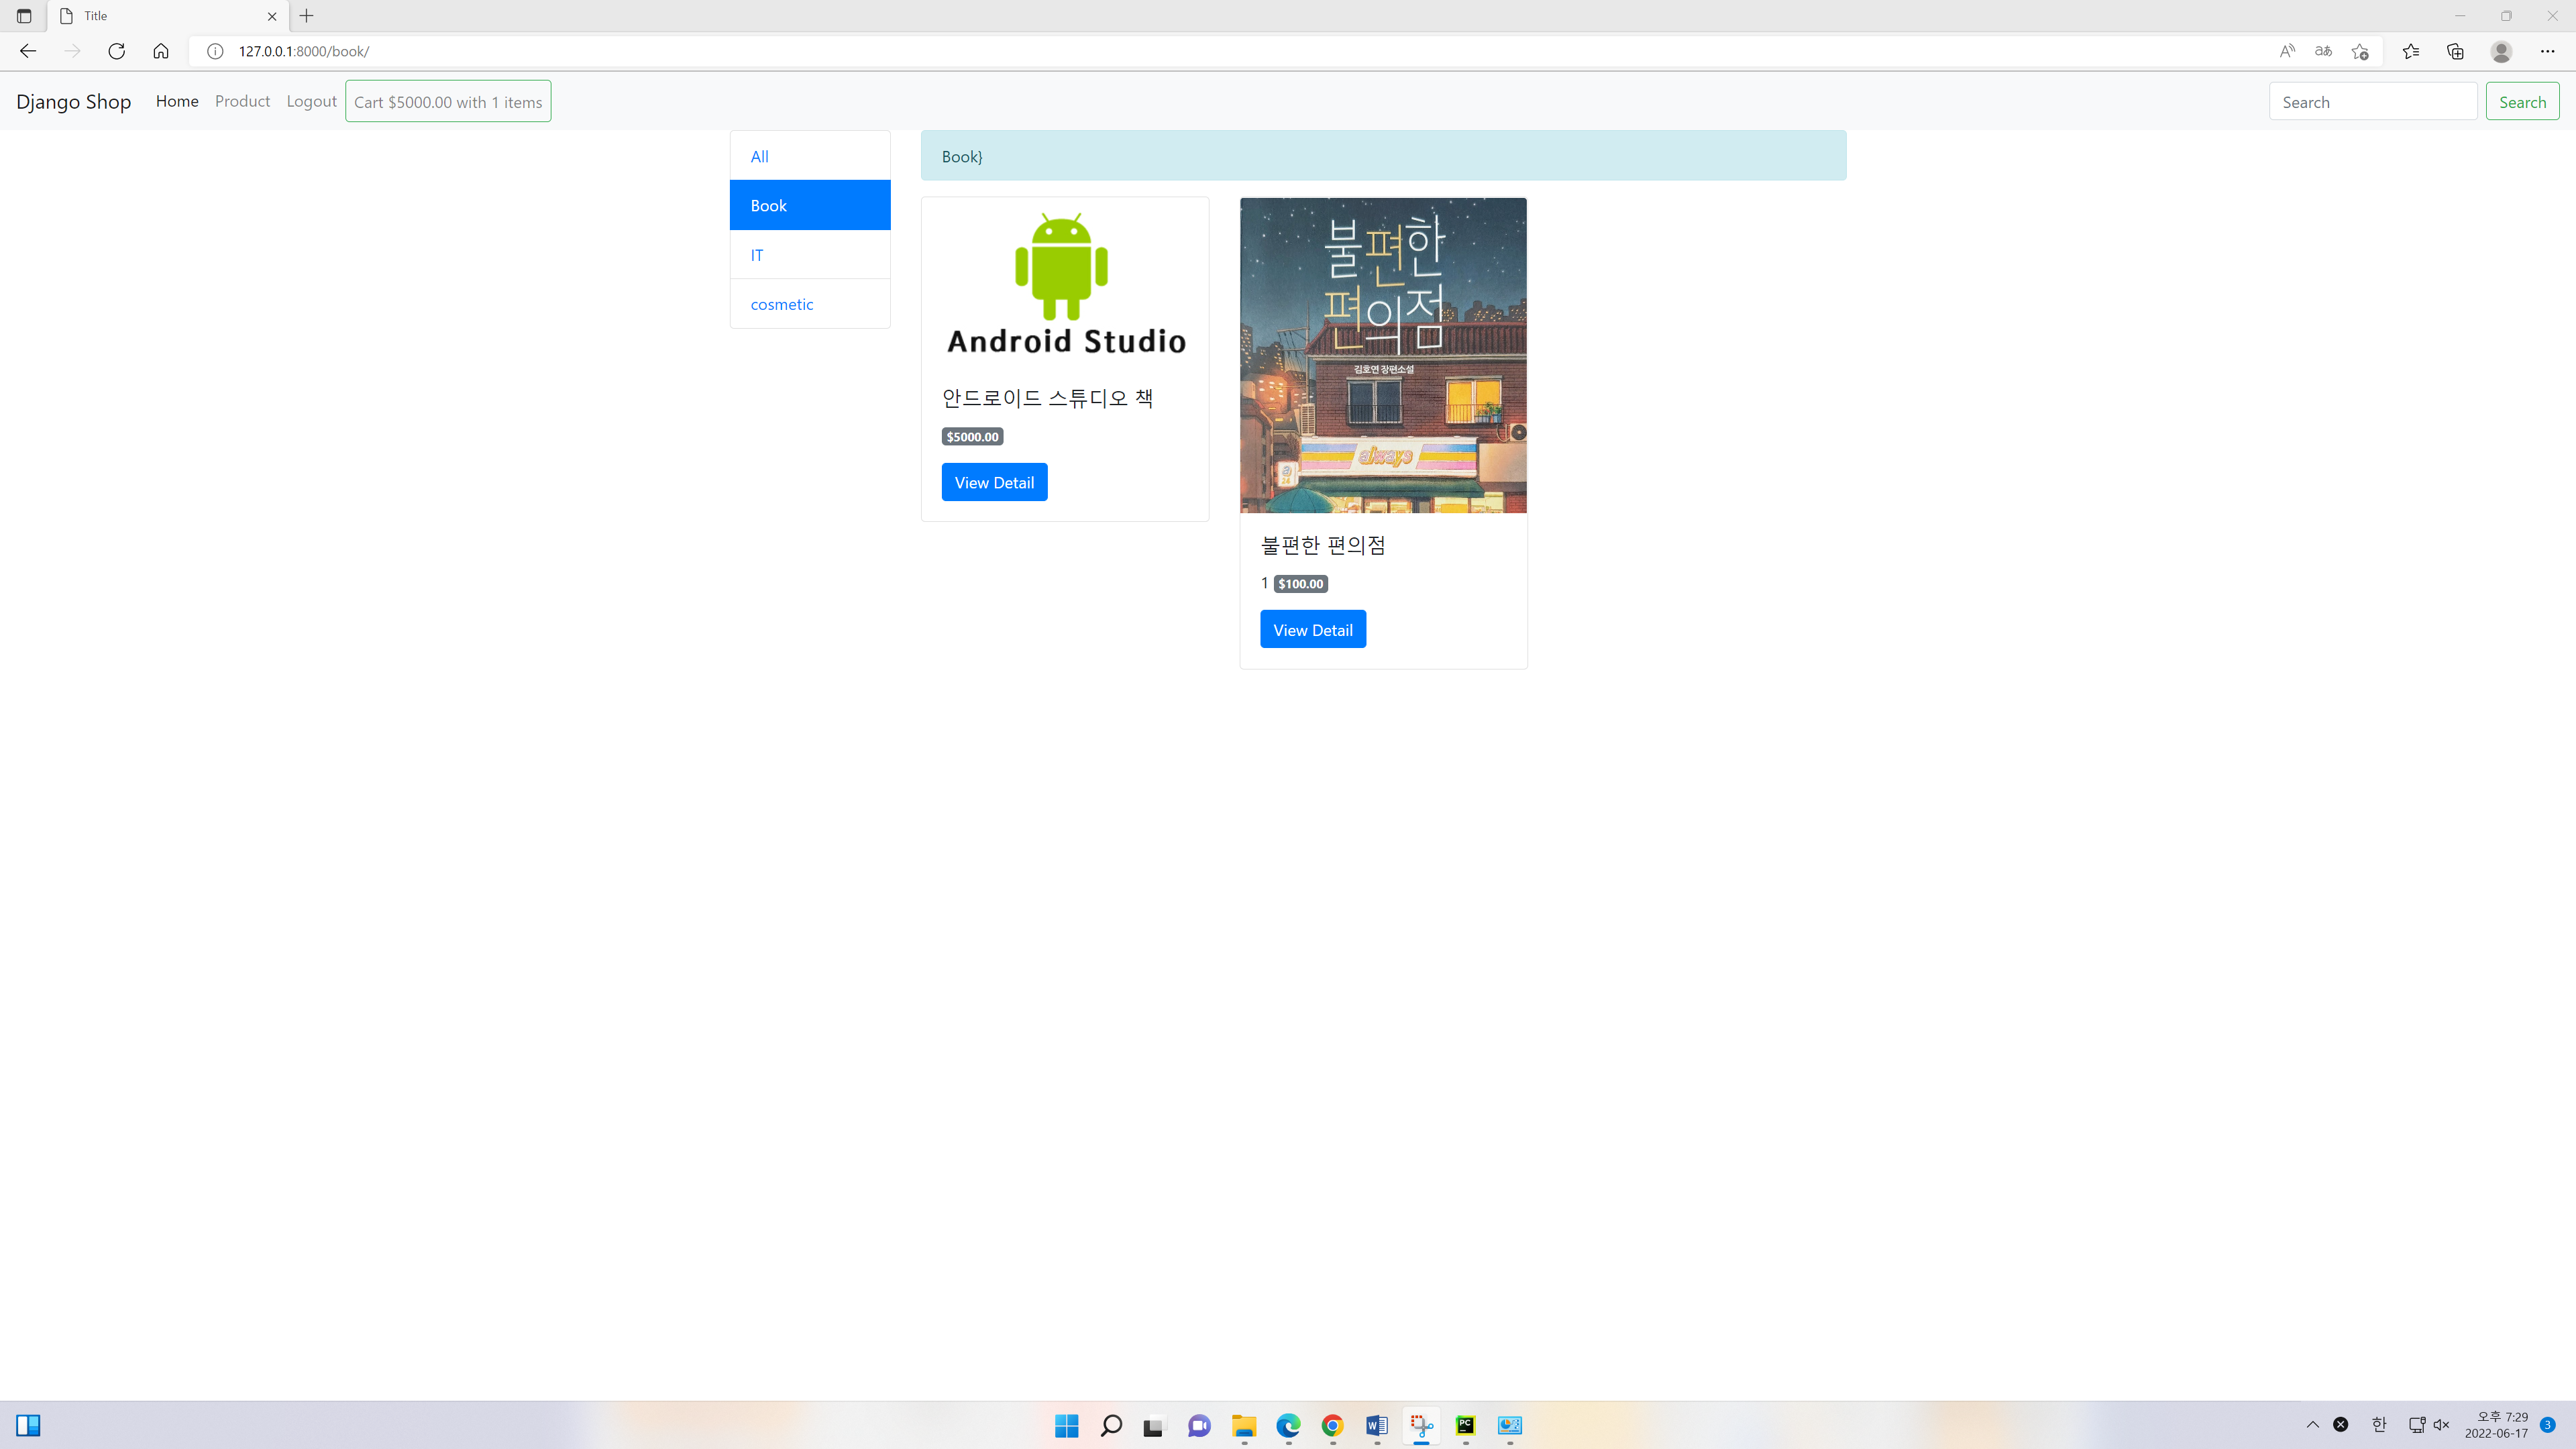
Task: Add this page to favorites
Action: tap(2360, 51)
